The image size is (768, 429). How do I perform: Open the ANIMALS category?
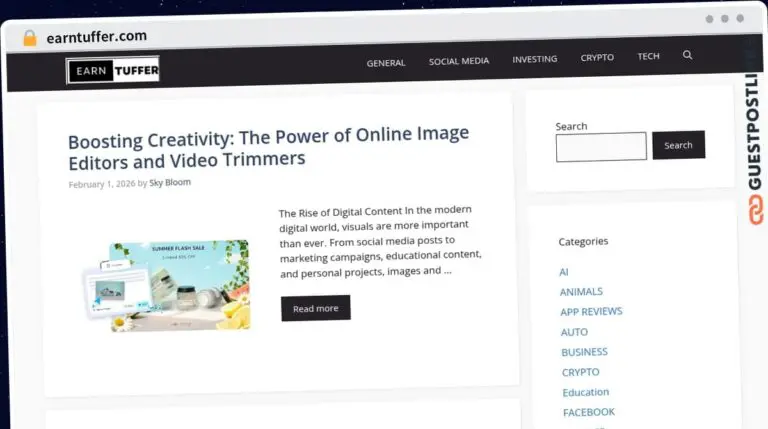[x=581, y=292]
